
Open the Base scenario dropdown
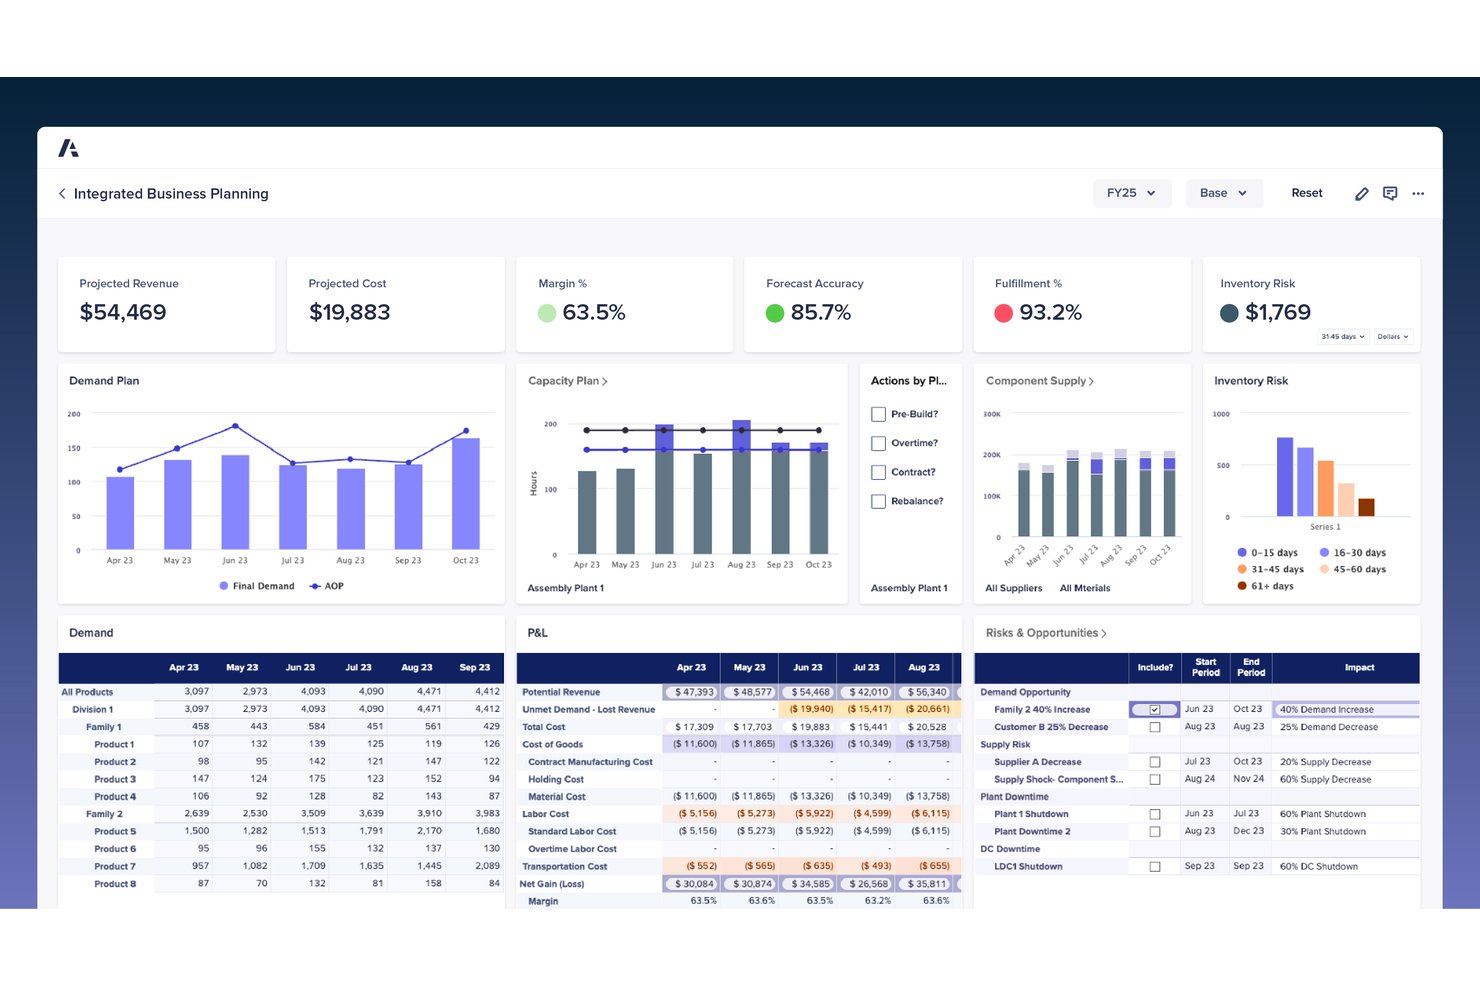(1224, 193)
